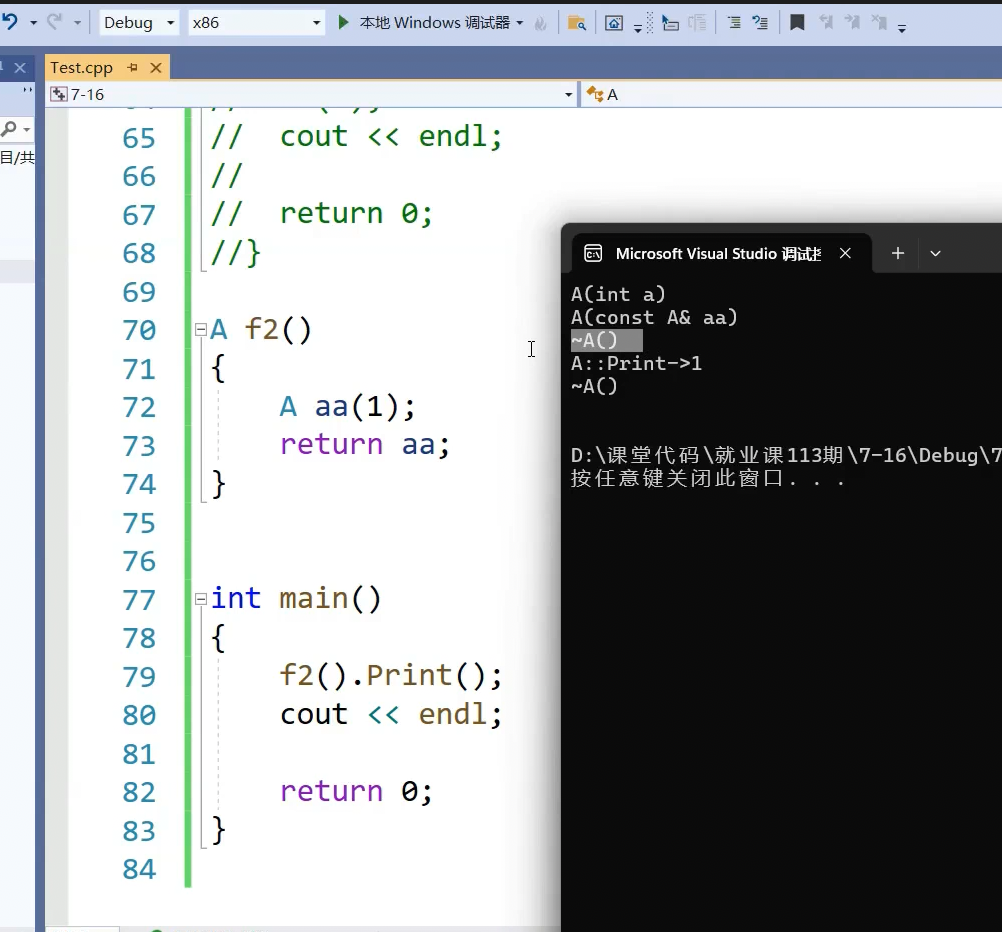Open toolbar overflow options after snapshot icon
The height and width of the screenshot is (932, 1002).
point(638,27)
